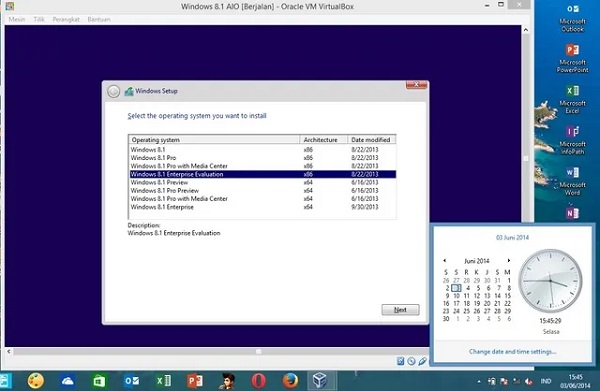Select the Windows 8.1 x86 row
Screen dimensions: 600x391
point(262,150)
